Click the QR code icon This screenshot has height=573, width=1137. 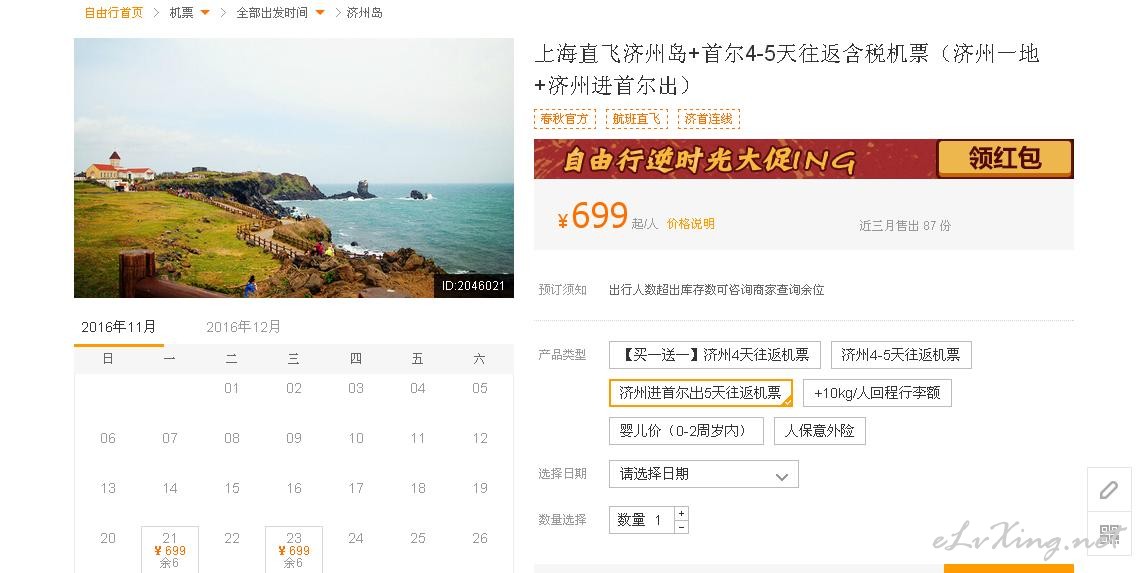[x=1109, y=535]
